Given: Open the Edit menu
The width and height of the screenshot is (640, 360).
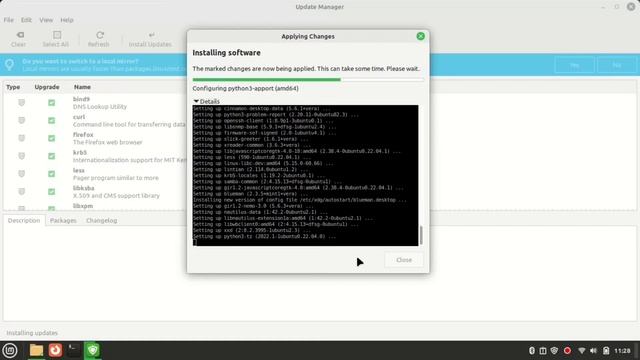Looking at the screenshot, I should point(26,20).
